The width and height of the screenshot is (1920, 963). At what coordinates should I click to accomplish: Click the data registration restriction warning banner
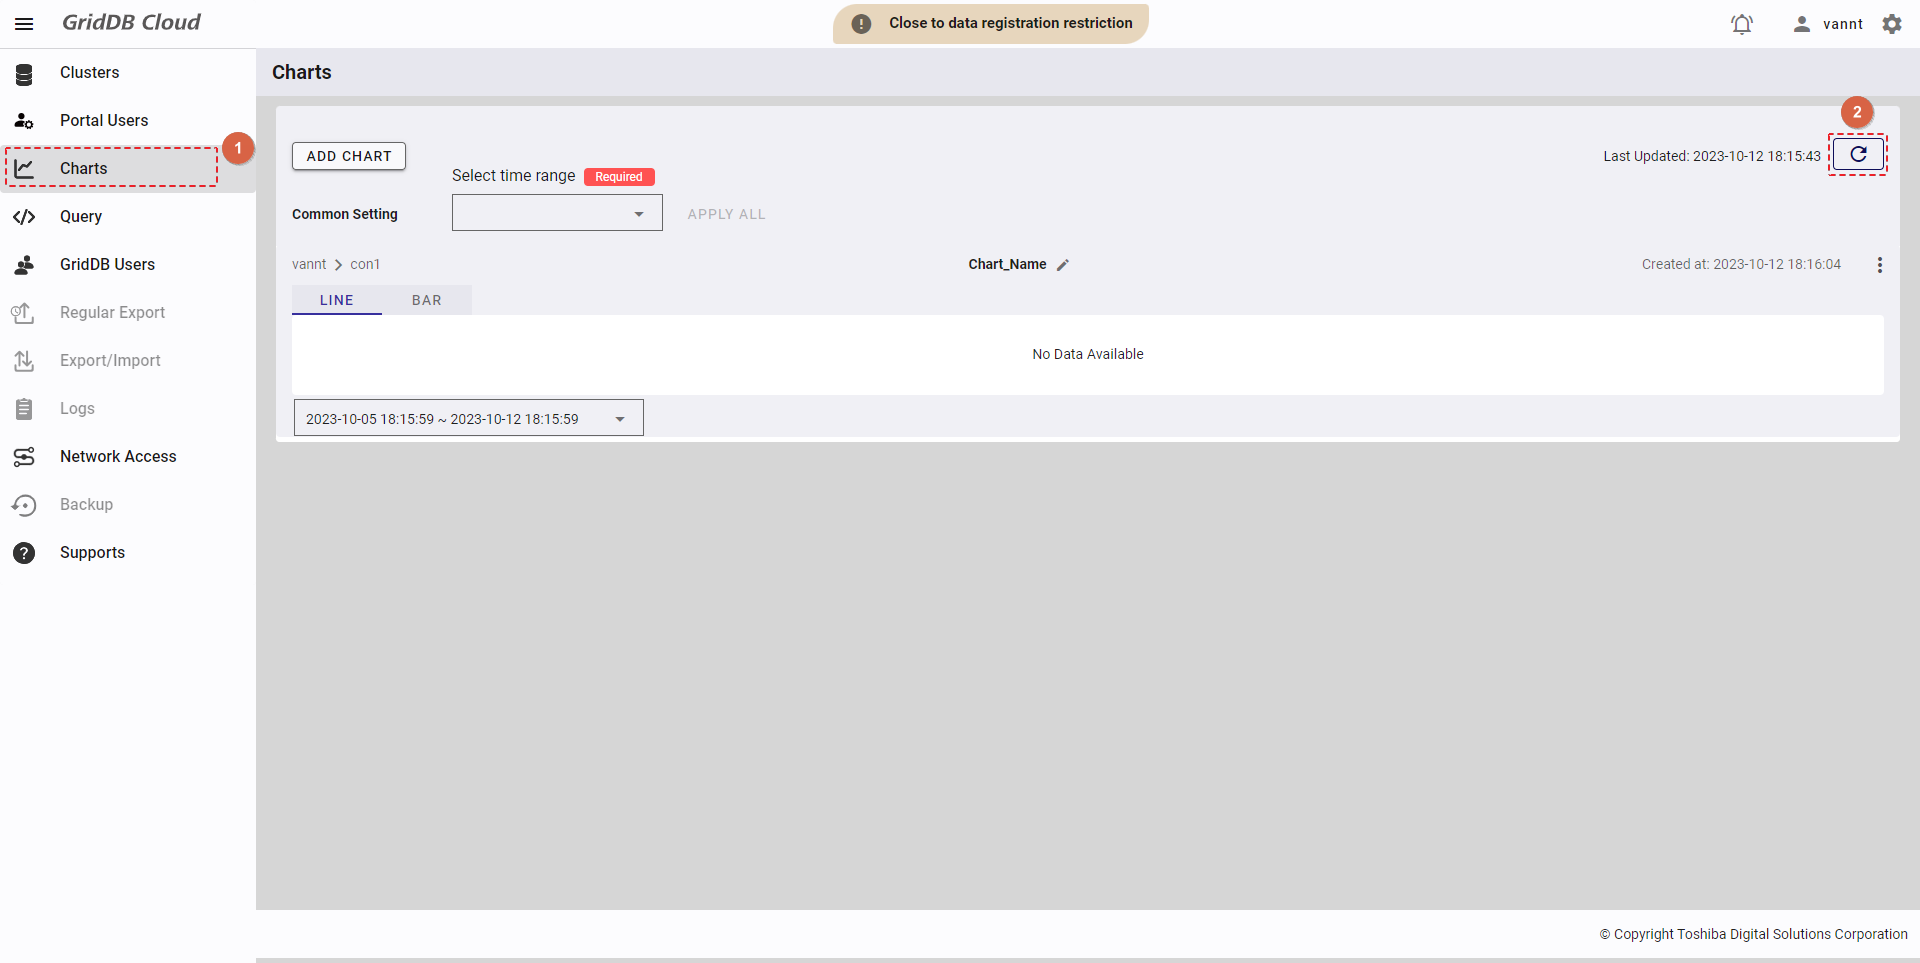pyautogui.click(x=990, y=24)
